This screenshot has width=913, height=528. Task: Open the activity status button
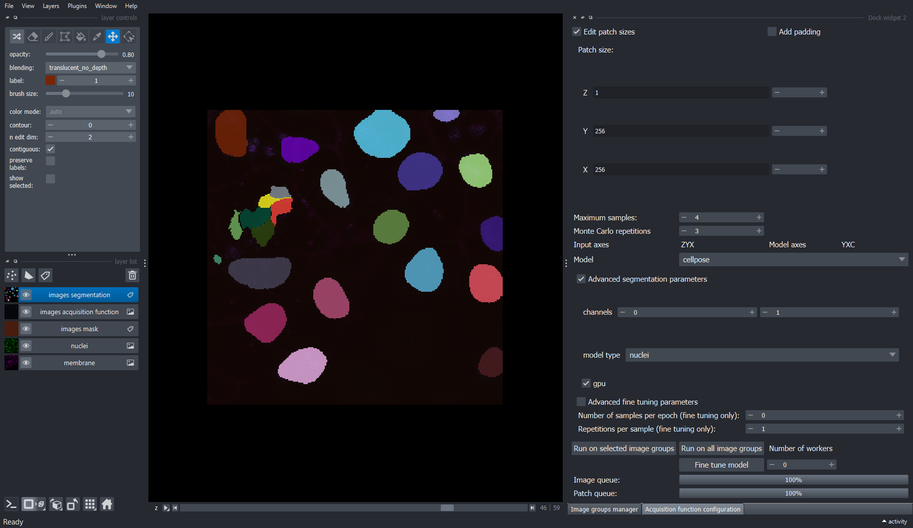895,522
